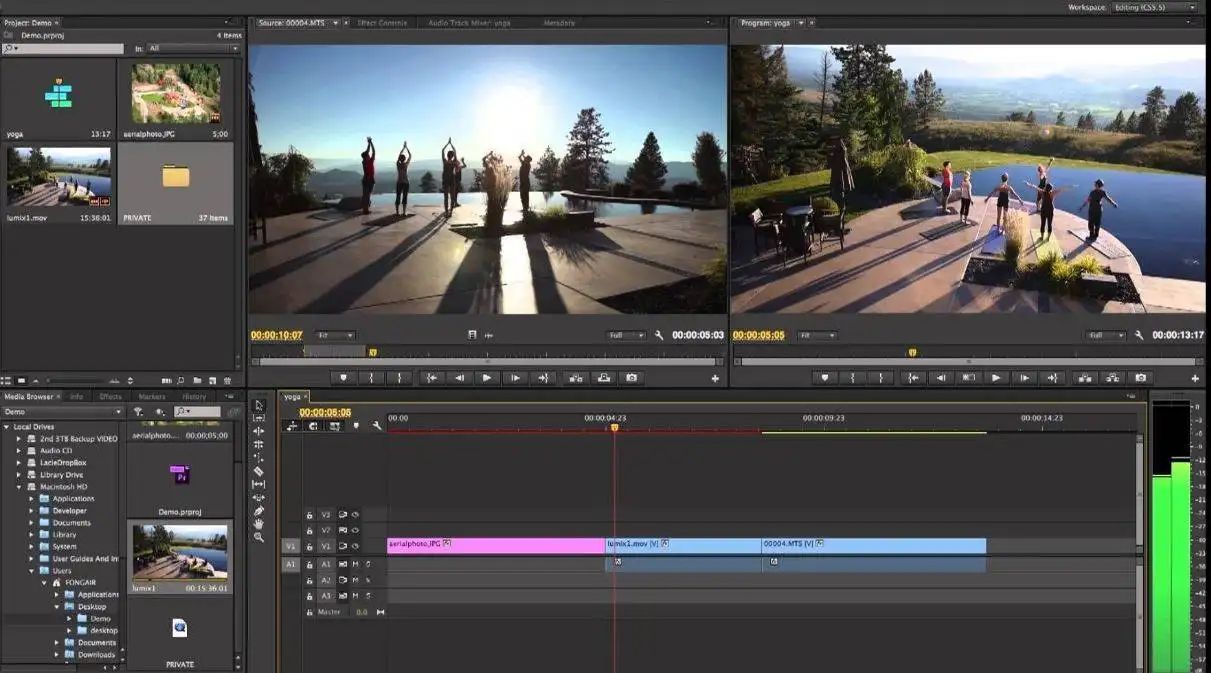1211x673 pixels.
Task: Enable Snap in the timeline header
Action: [x=313, y=426]
